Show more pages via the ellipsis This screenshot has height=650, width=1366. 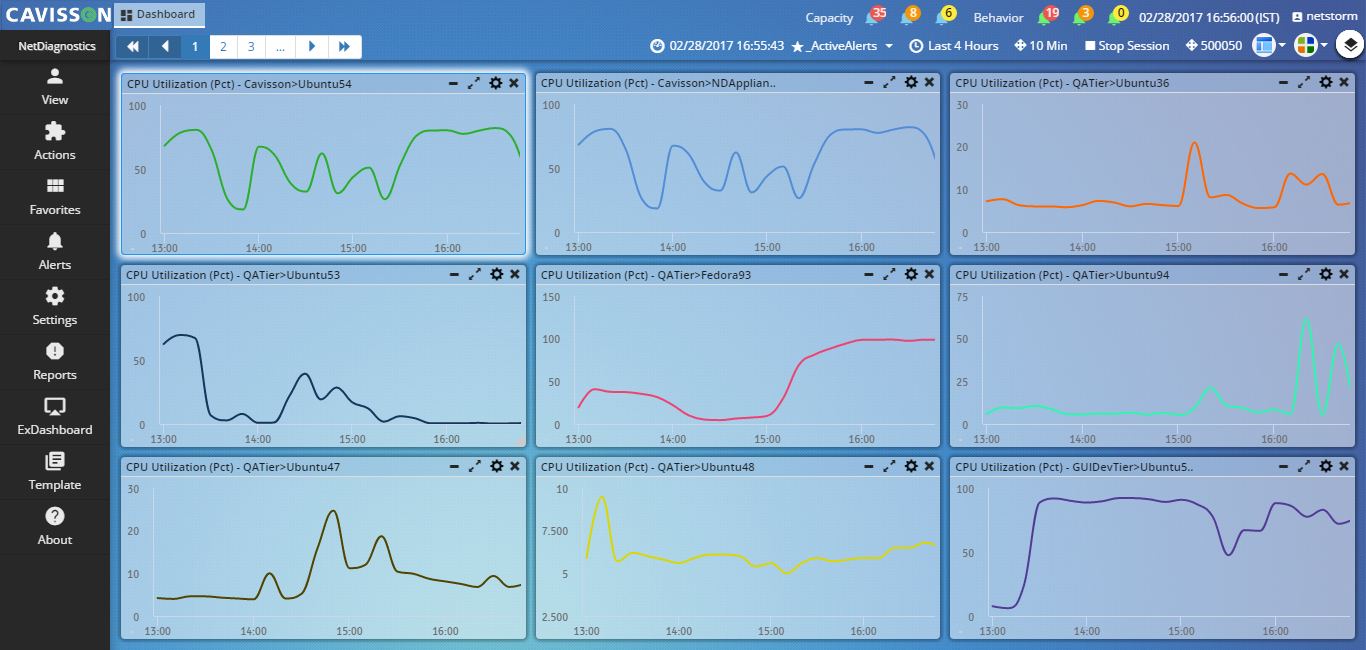coord(281,46)
